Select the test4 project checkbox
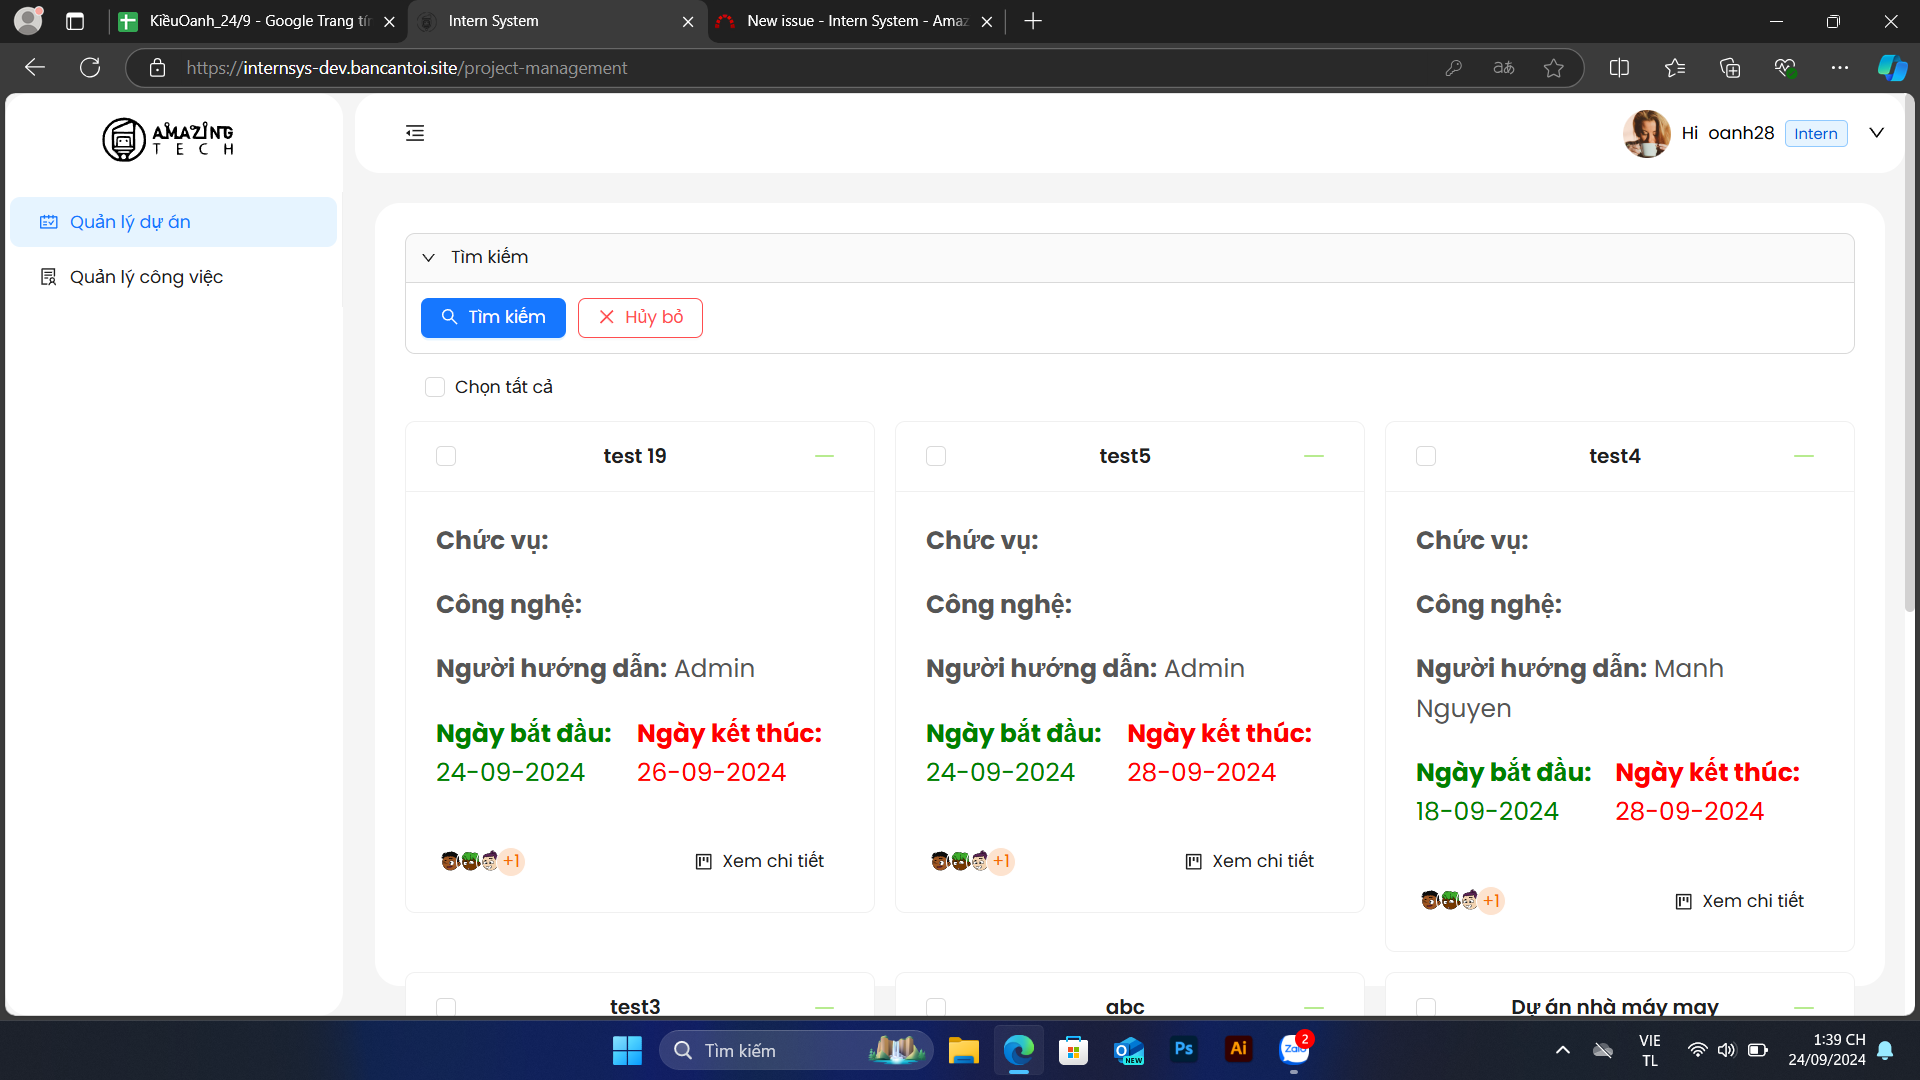 tap(1426, 456)
